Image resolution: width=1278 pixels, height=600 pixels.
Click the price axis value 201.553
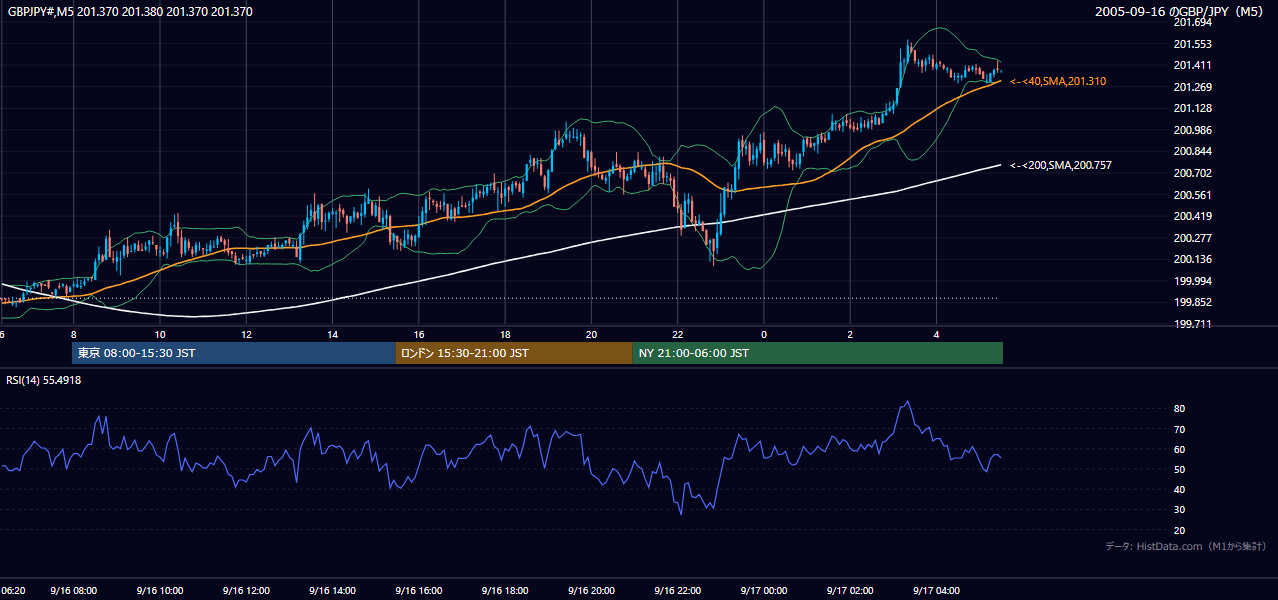pyautogui.click(x=1192, y=45)
